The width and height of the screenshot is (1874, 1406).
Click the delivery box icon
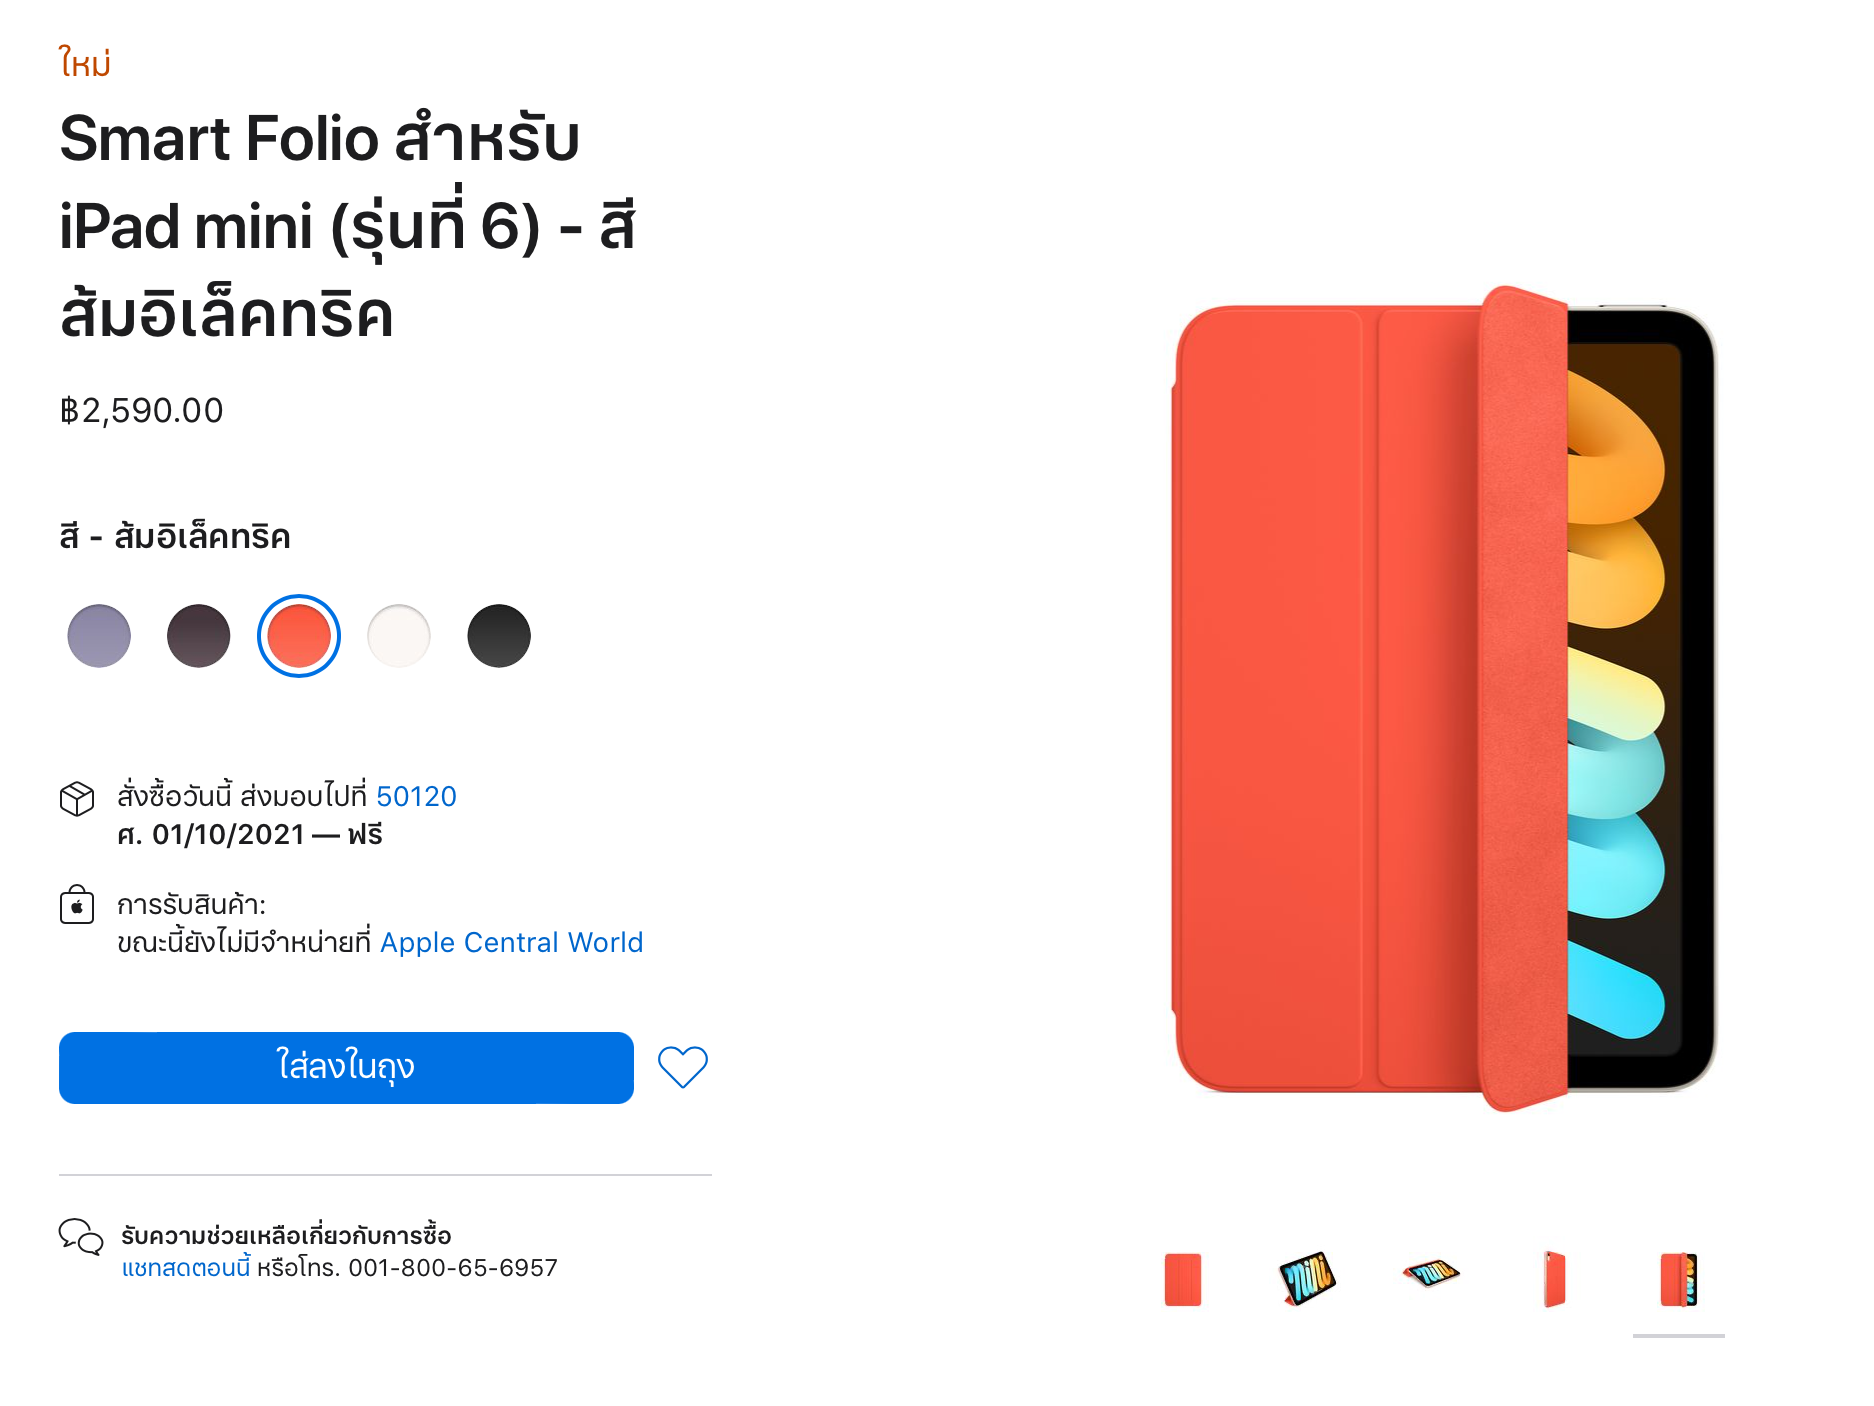77,798
